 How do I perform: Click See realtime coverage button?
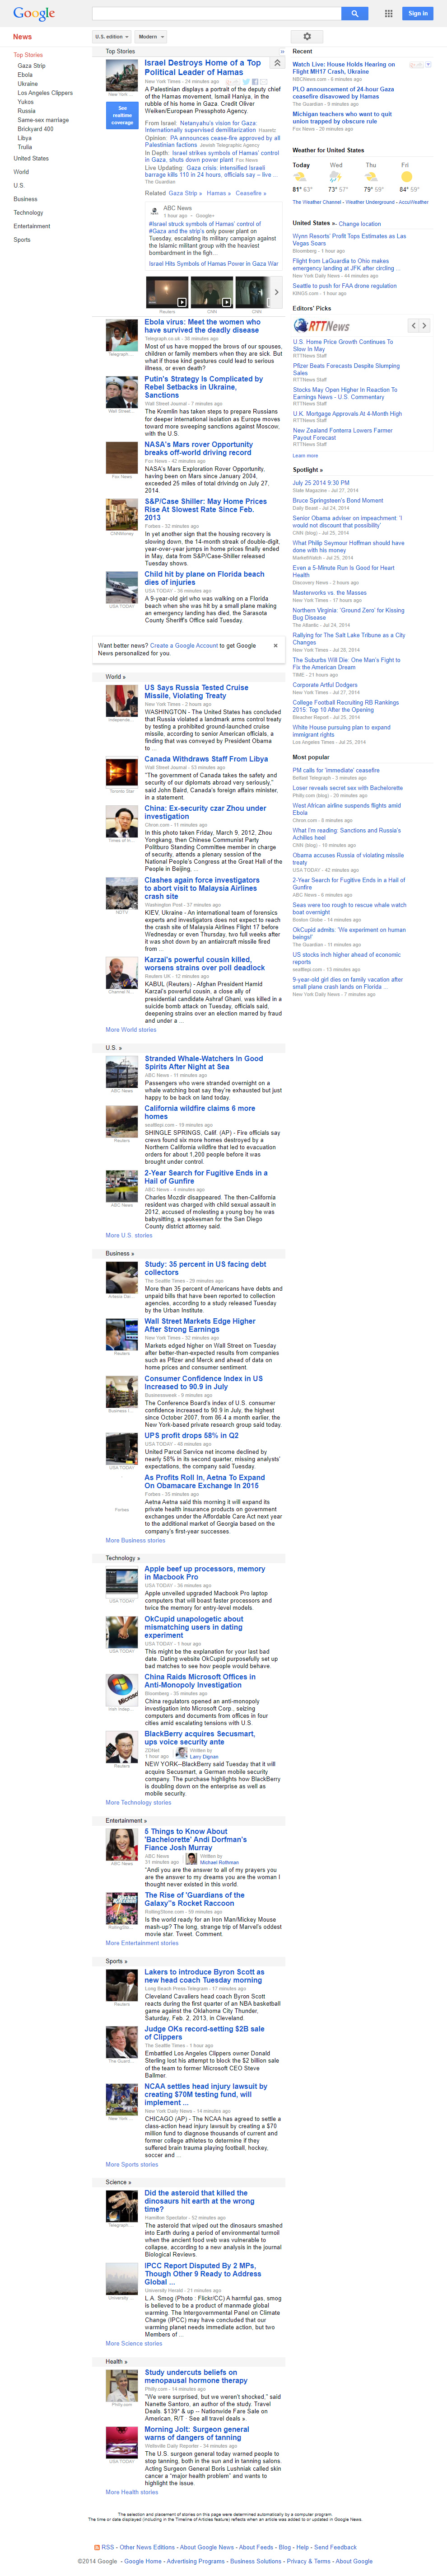point(122,114)
